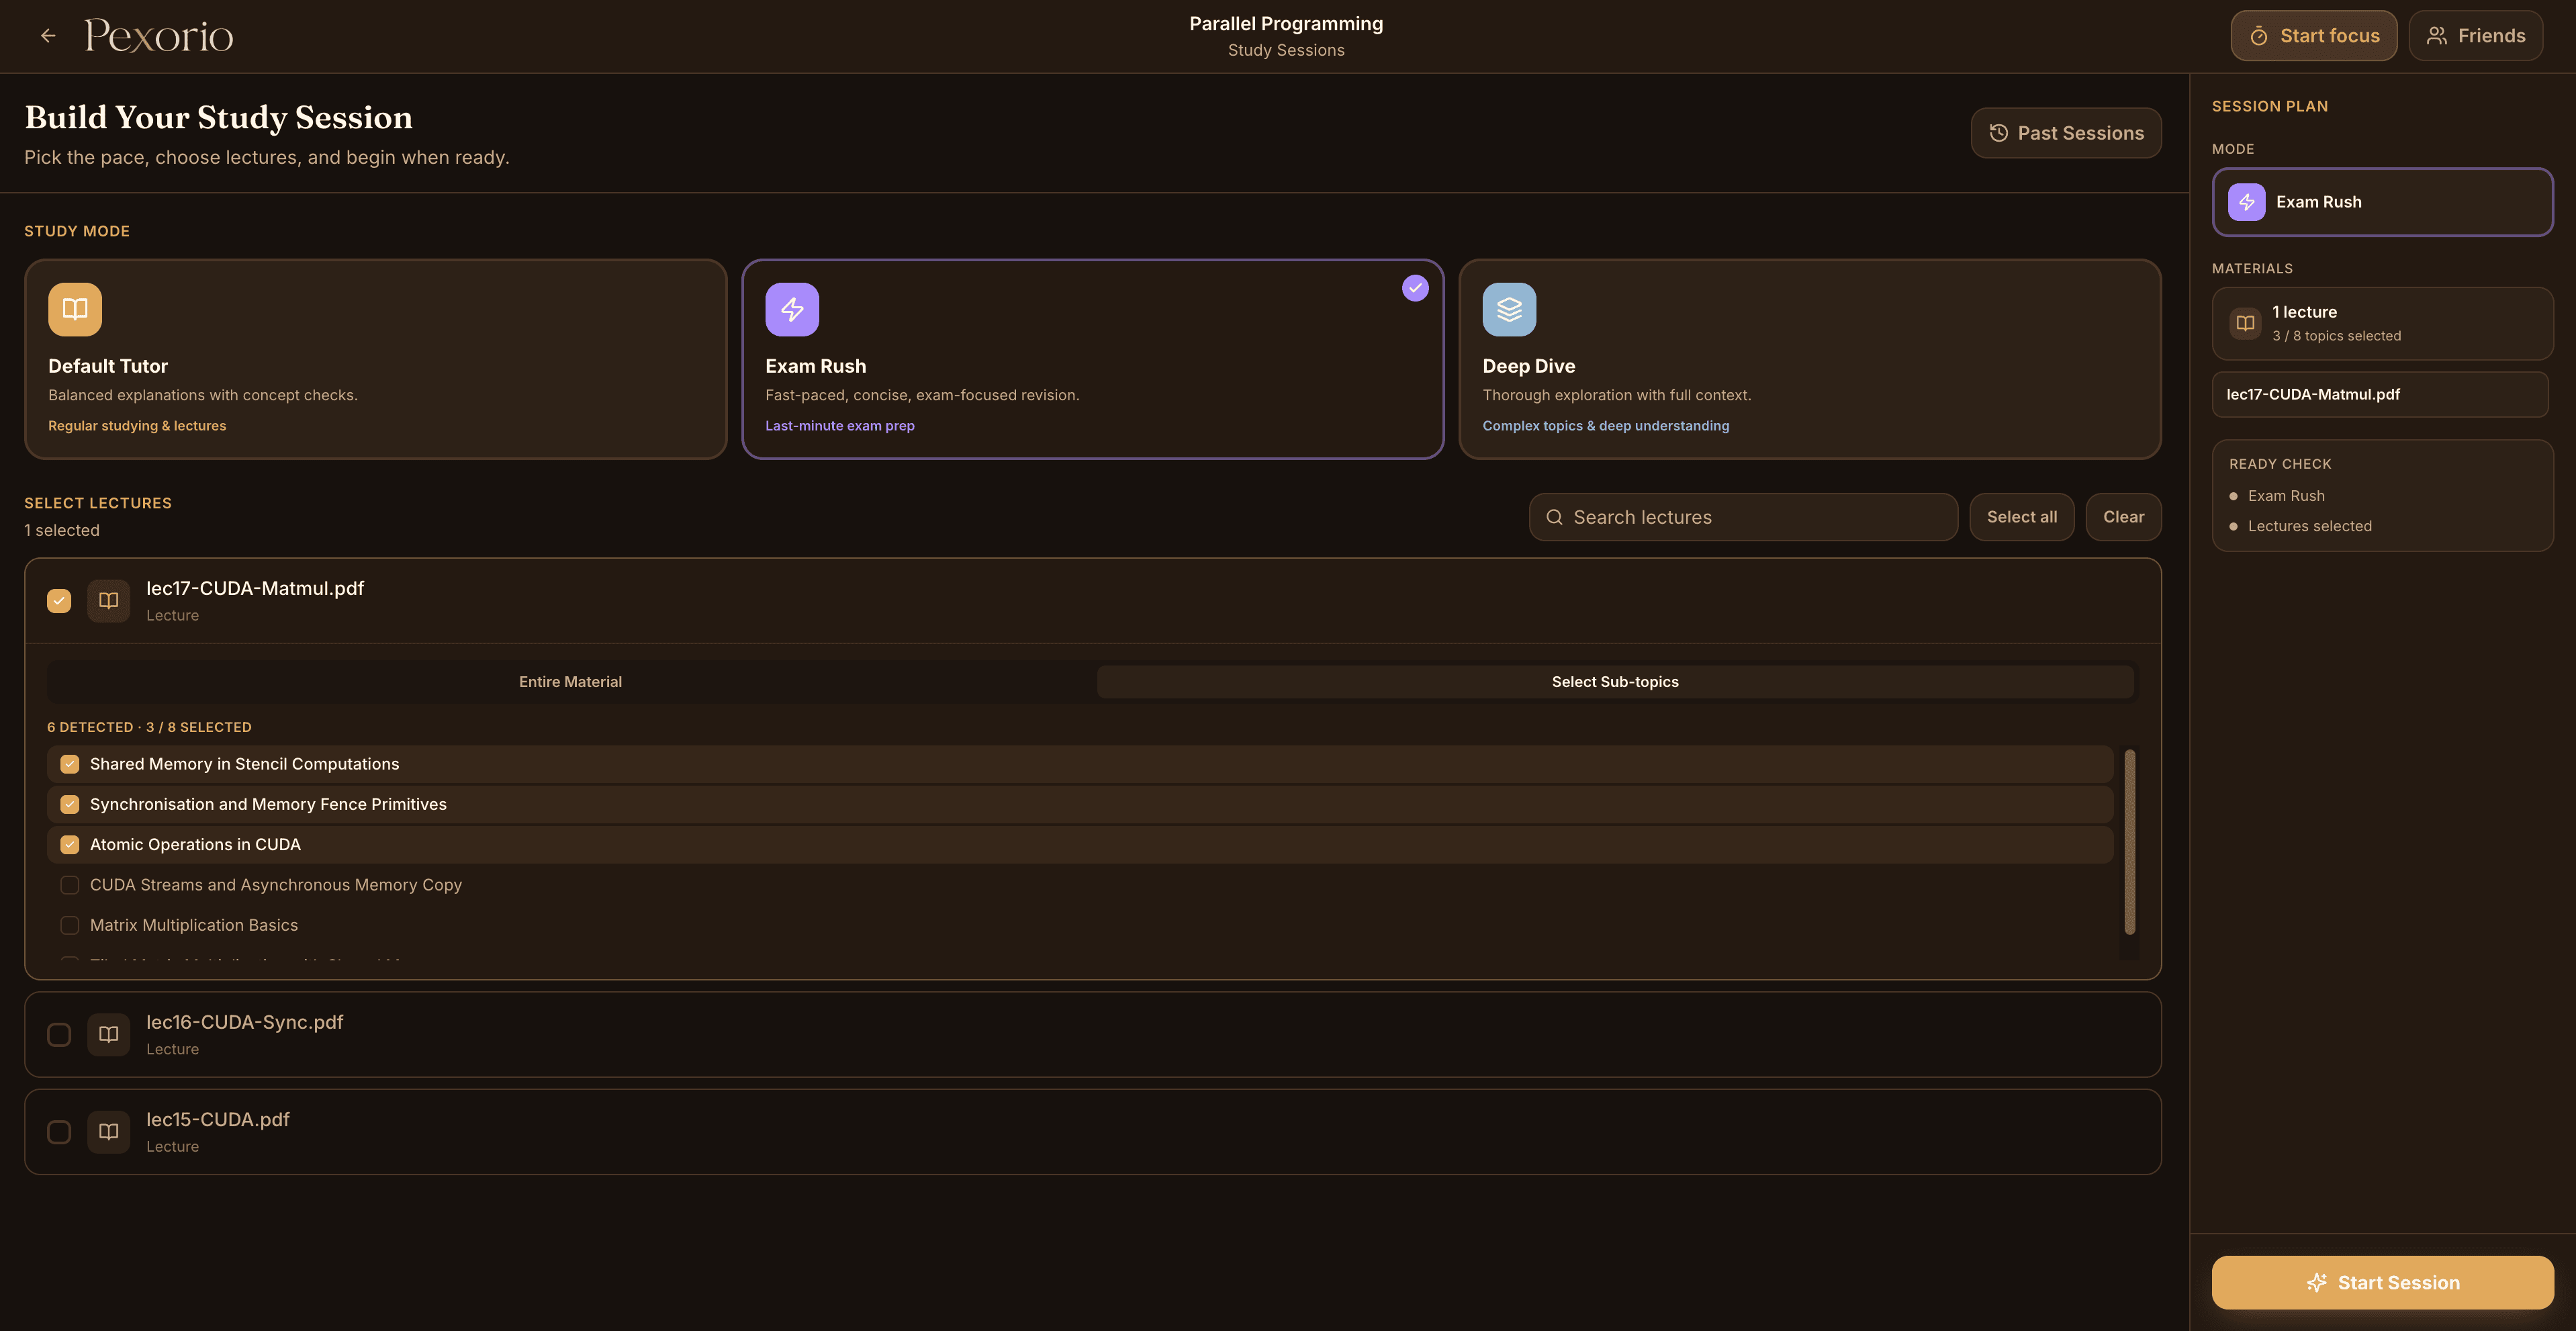Click the lec15-CUDA.pdf file name
This screenshot has width=2576, height=1331.
click(218, 1119)
